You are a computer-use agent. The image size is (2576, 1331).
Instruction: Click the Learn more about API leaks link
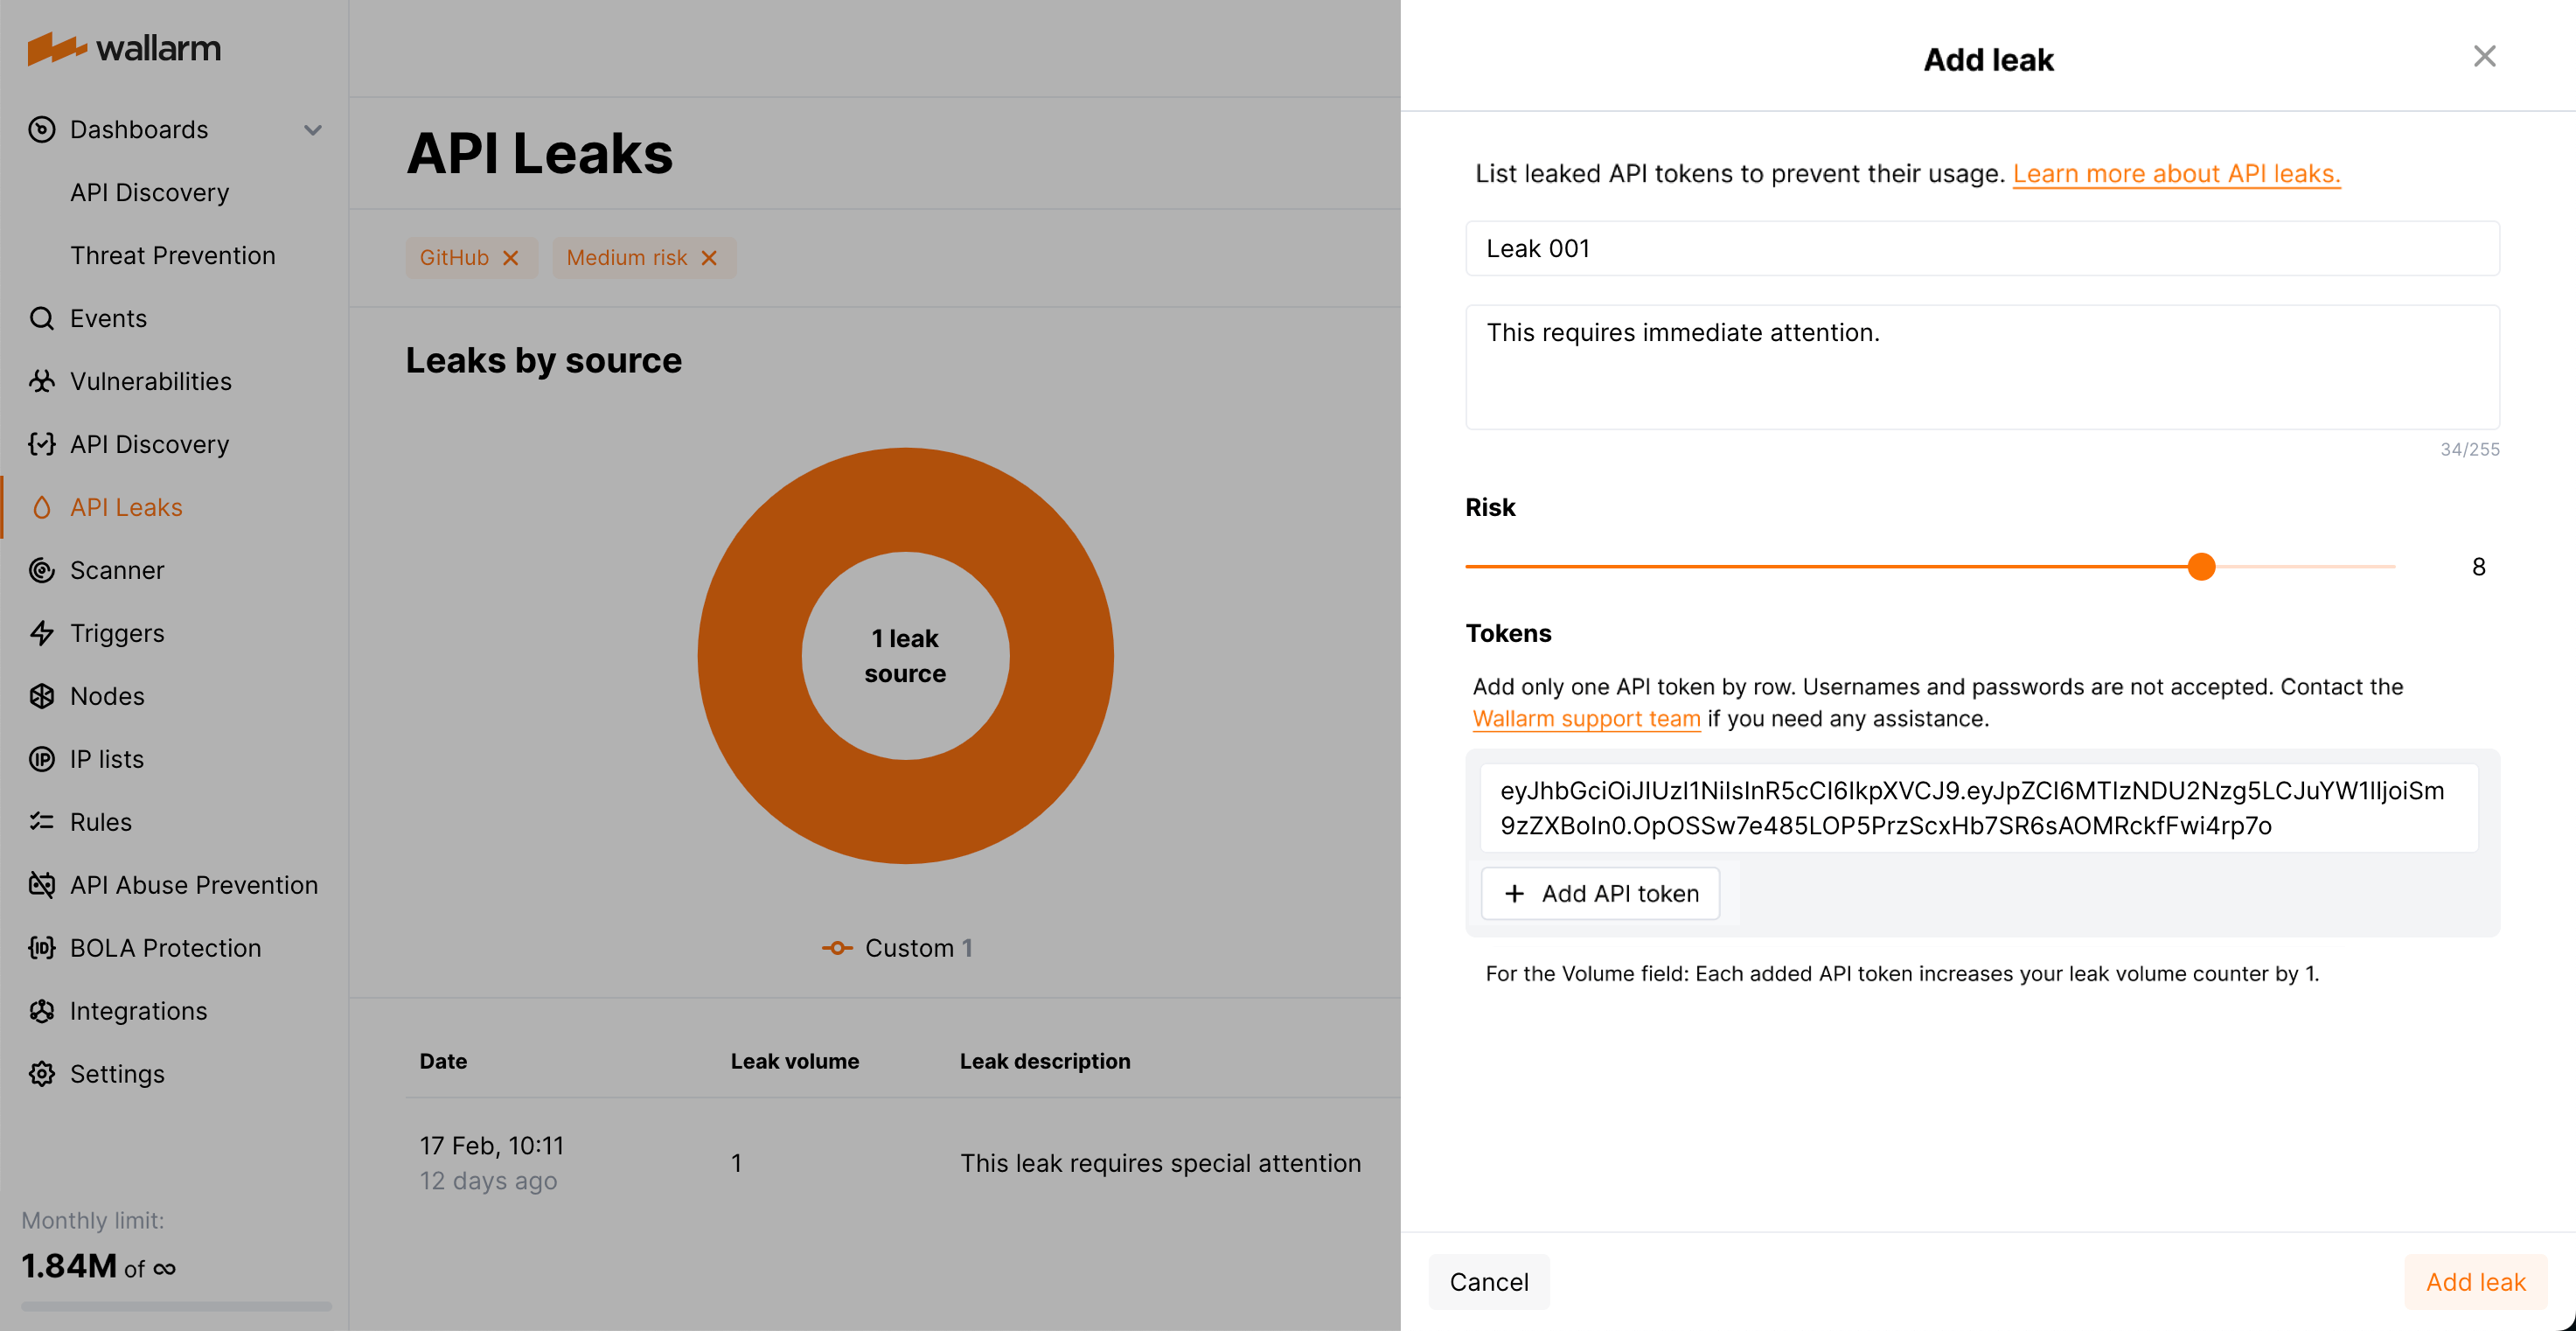pyautogui.click(x=2176, y=173)
